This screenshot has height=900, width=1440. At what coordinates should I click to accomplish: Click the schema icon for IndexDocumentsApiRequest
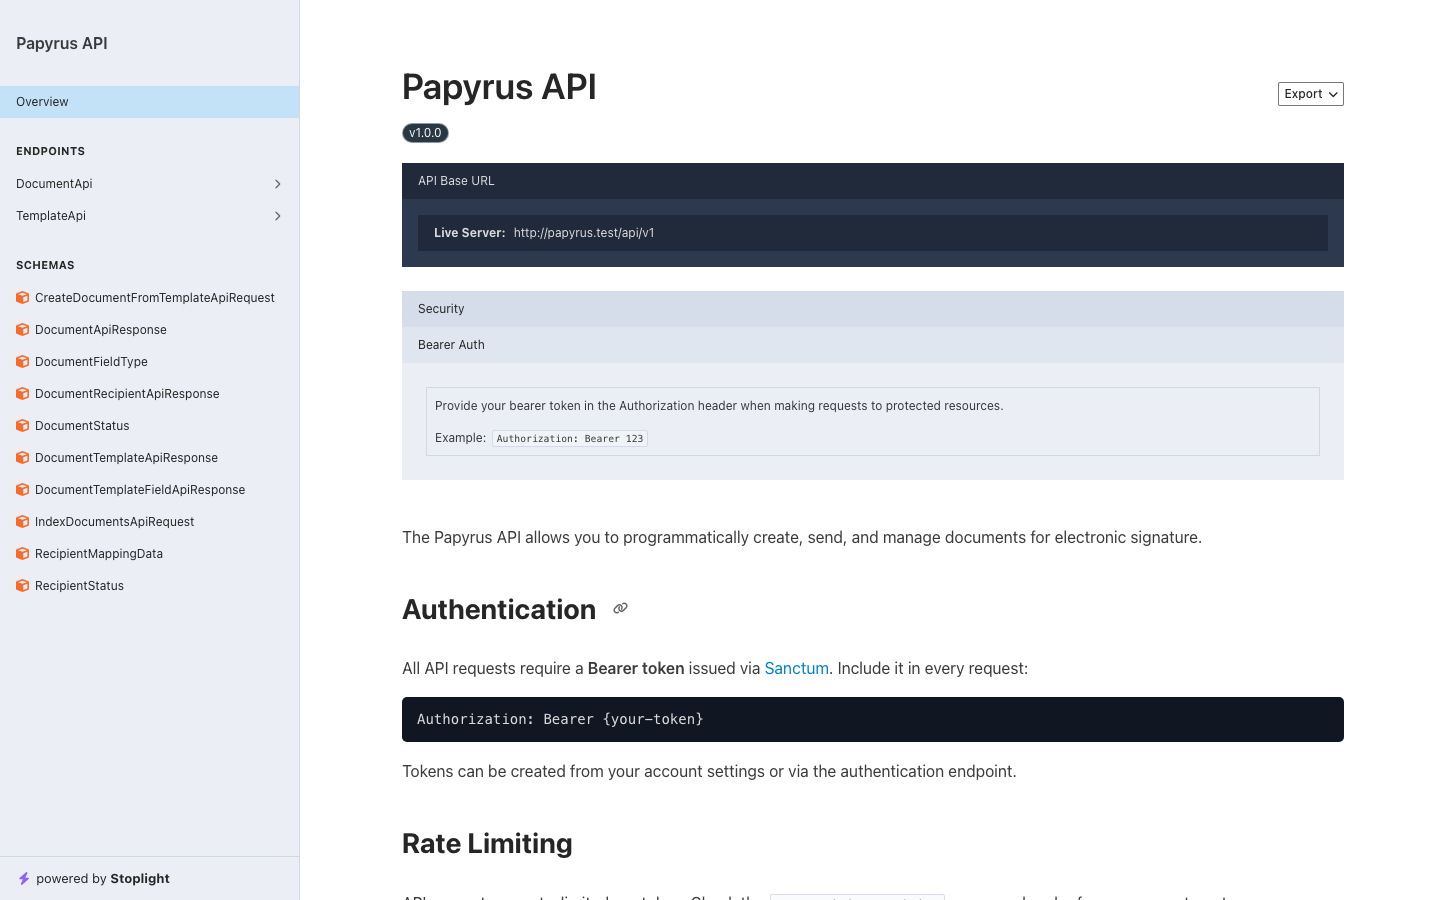click(22, 521)
